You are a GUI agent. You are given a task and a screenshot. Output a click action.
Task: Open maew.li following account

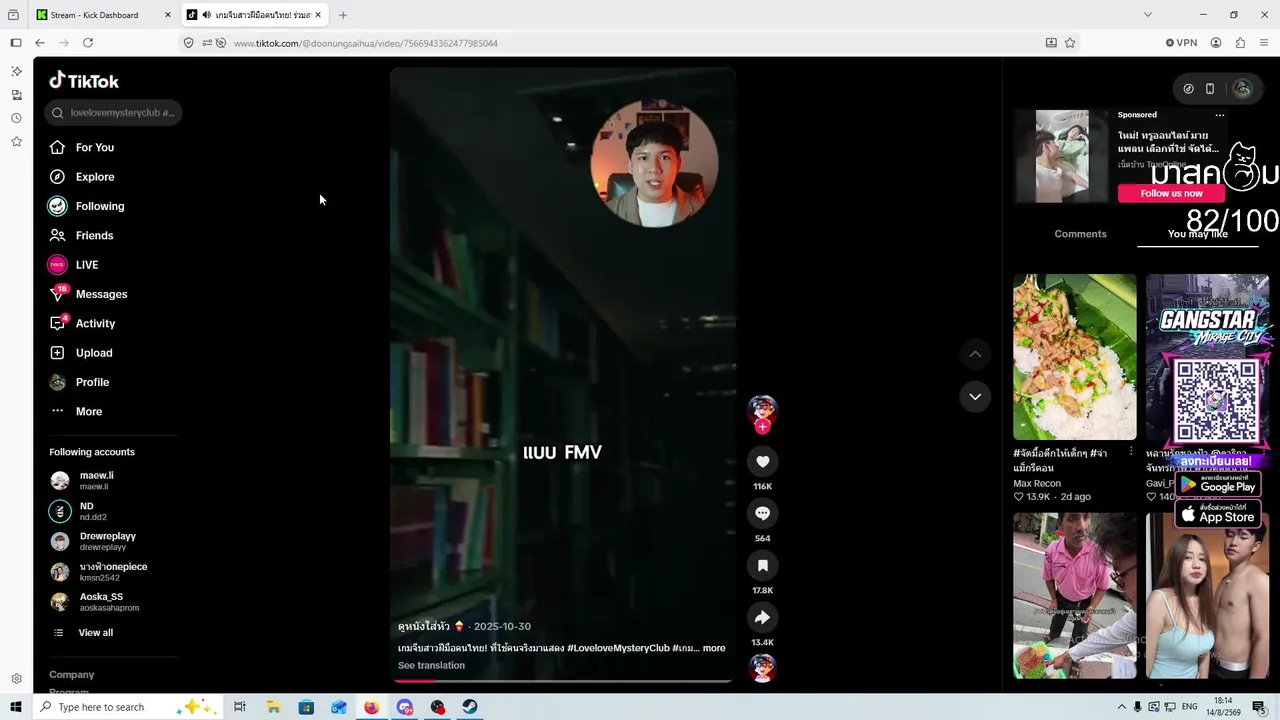[96, 480]
